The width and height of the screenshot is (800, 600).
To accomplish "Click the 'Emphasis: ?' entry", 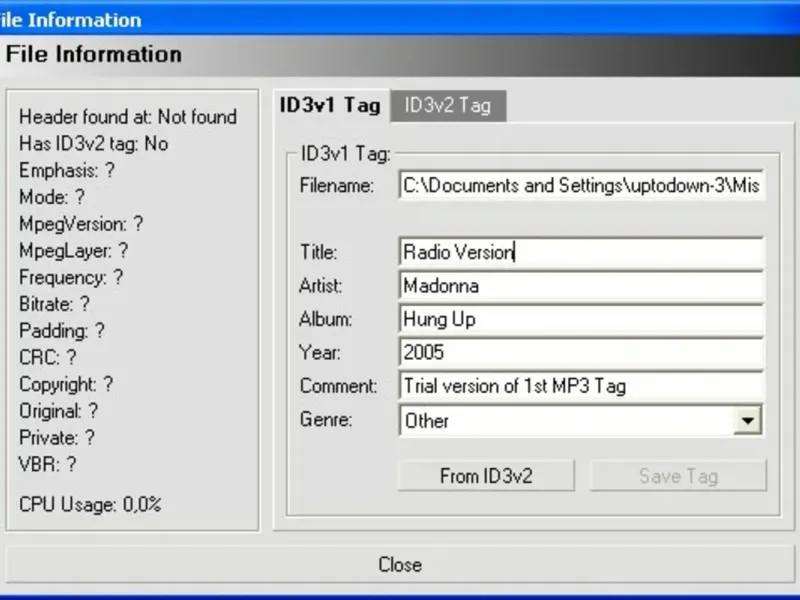I will pos(67,170).
